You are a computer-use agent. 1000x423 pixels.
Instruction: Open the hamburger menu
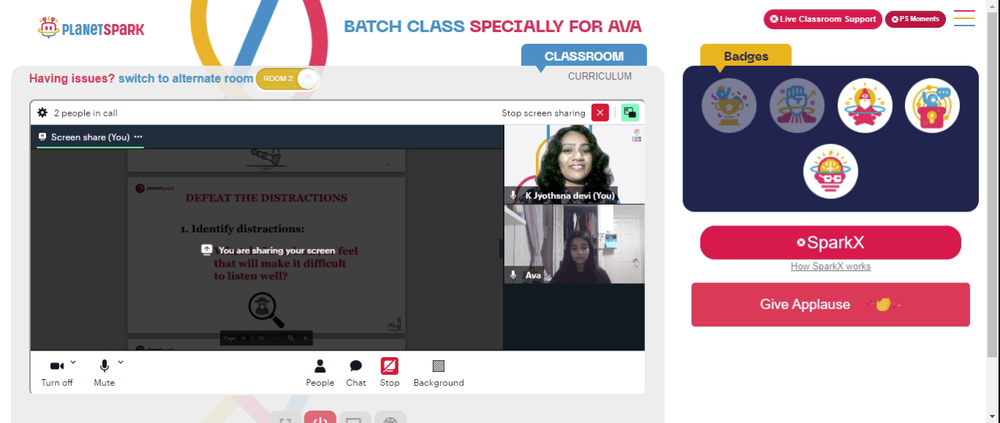click(x=964, y=18)
